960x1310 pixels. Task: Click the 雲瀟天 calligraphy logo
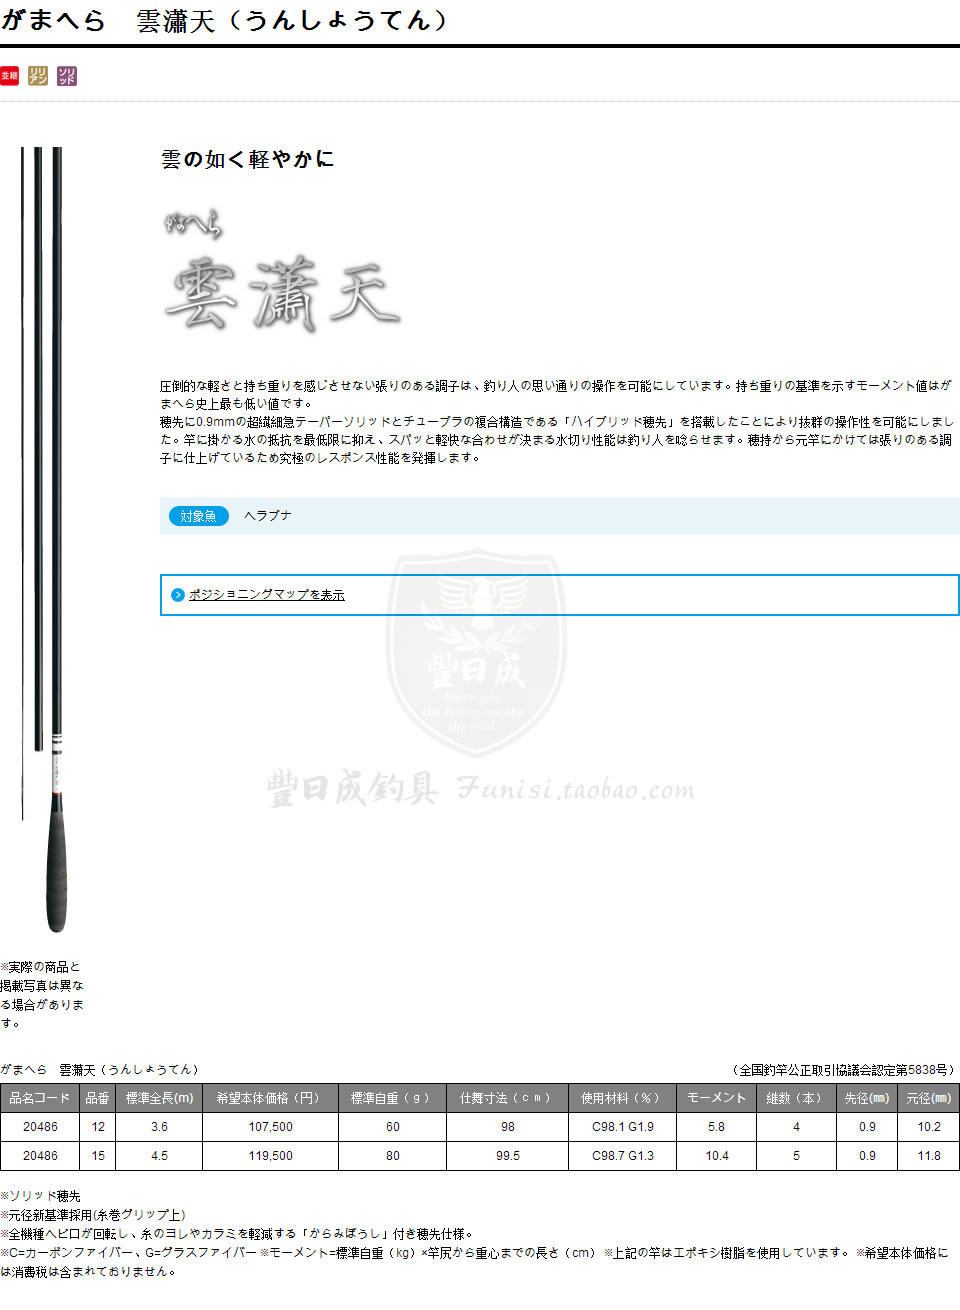coord(283,273)
